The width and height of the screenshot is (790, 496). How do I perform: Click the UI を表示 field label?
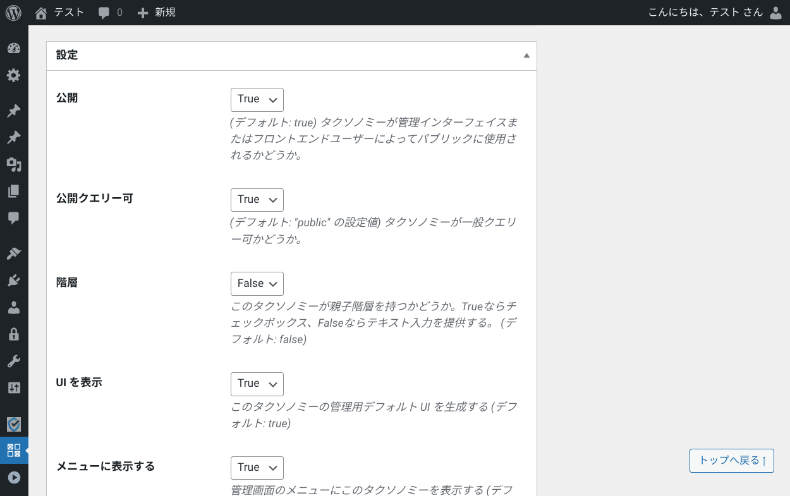point(79,383)
